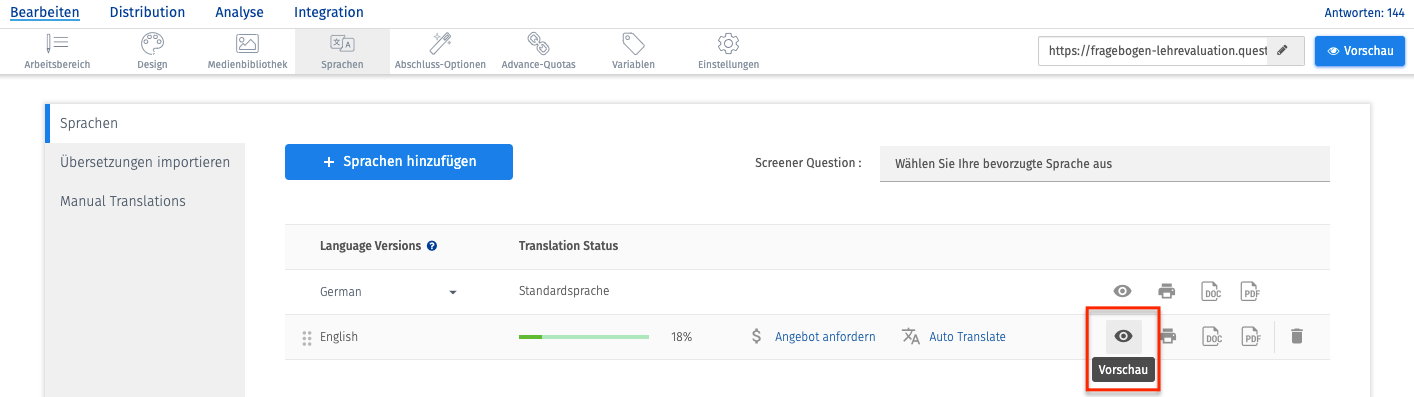
Task: Edit the Screener Question text field
Action: click(x=1105, y=164)
